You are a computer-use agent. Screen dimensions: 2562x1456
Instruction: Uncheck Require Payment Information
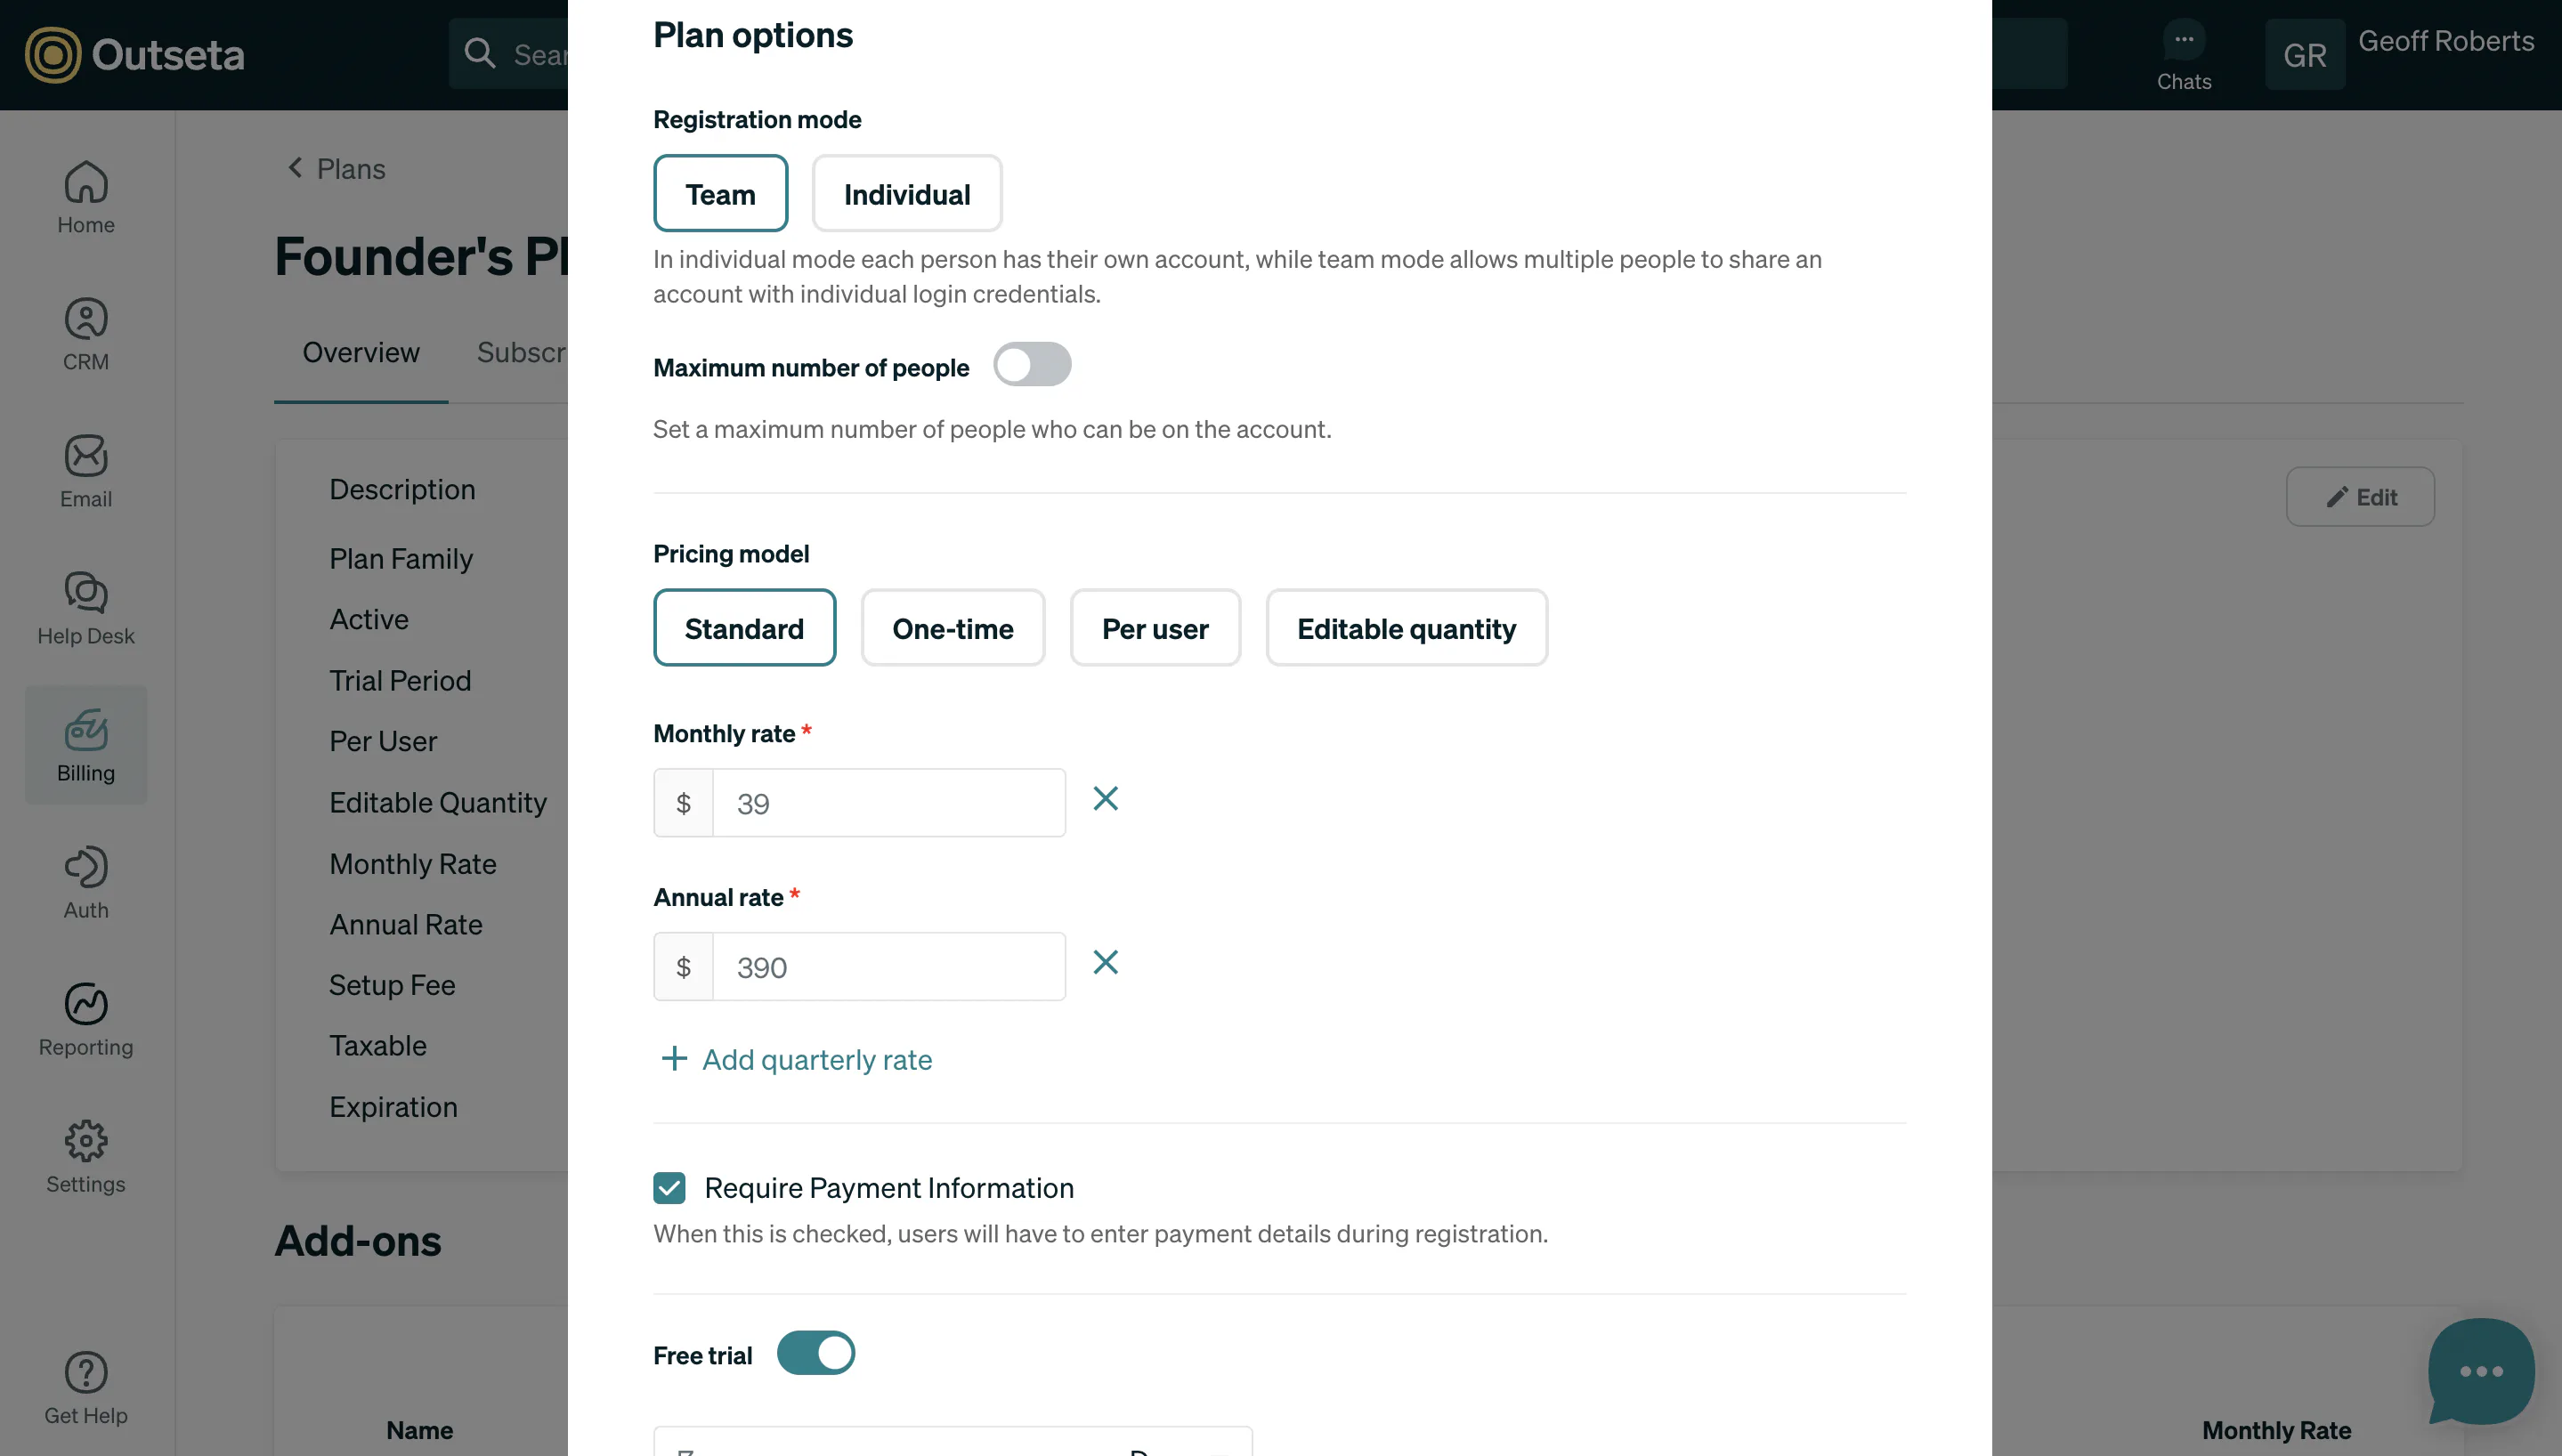(669, 1187)
